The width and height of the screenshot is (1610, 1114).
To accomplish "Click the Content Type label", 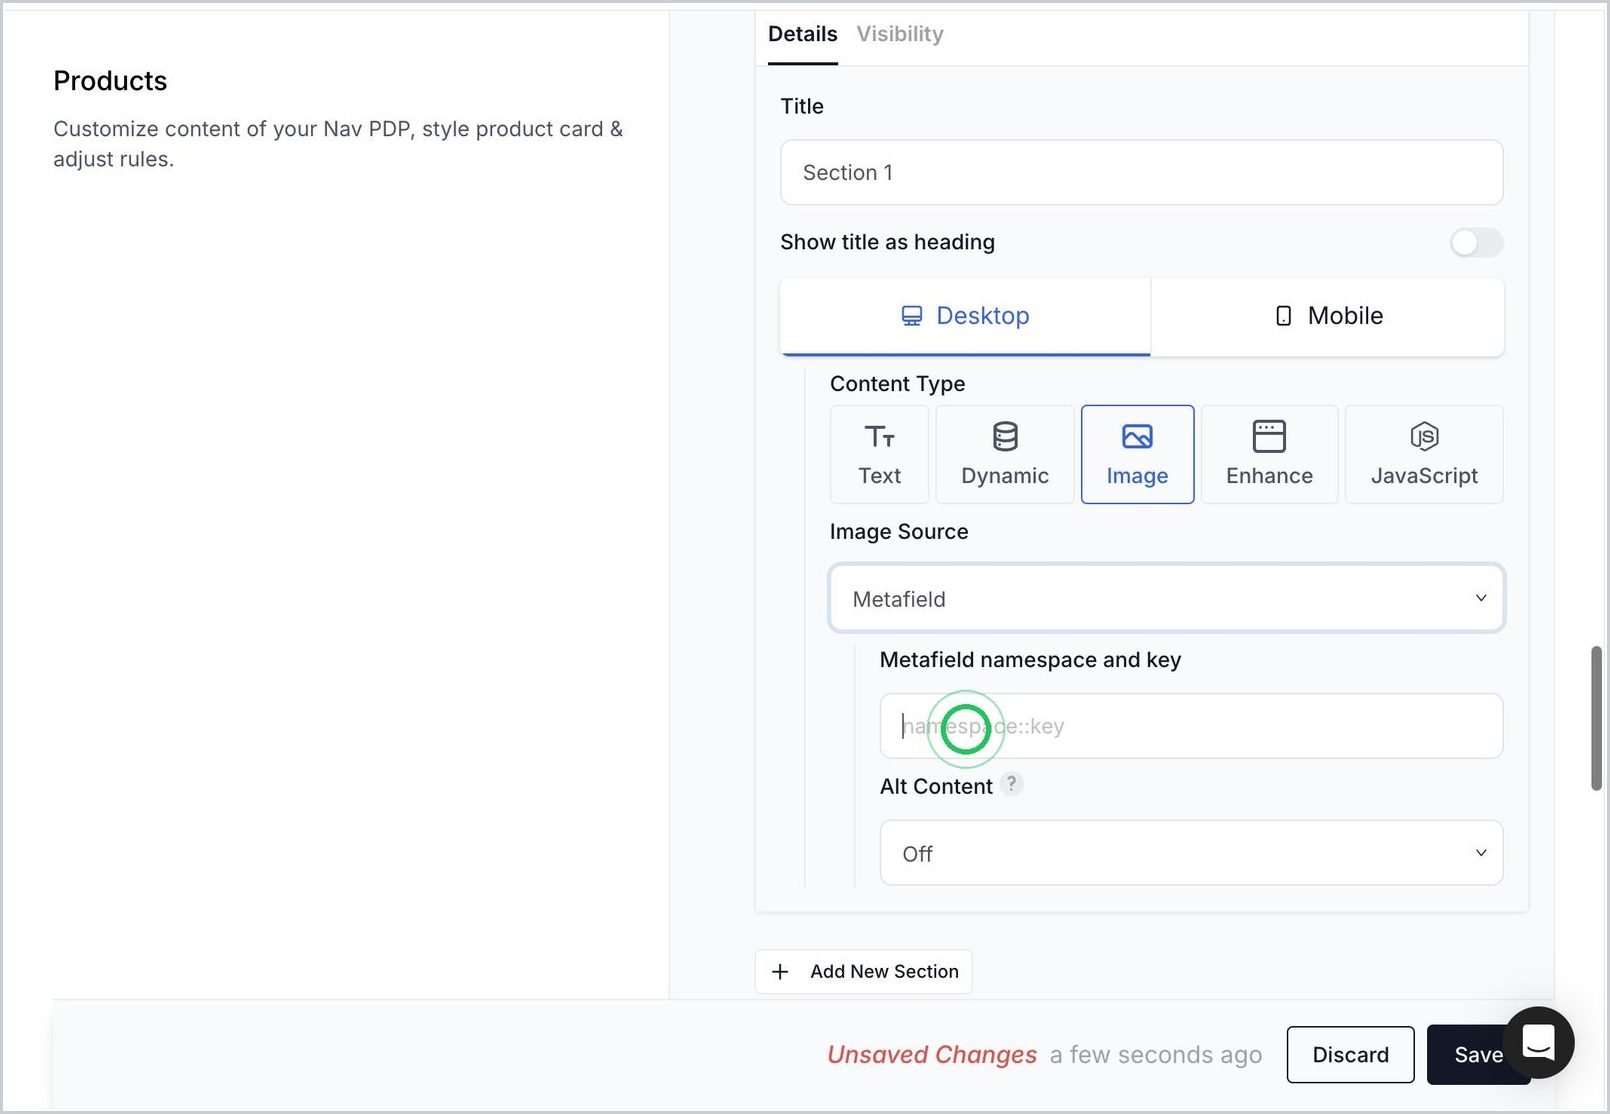I will (897, 384).
